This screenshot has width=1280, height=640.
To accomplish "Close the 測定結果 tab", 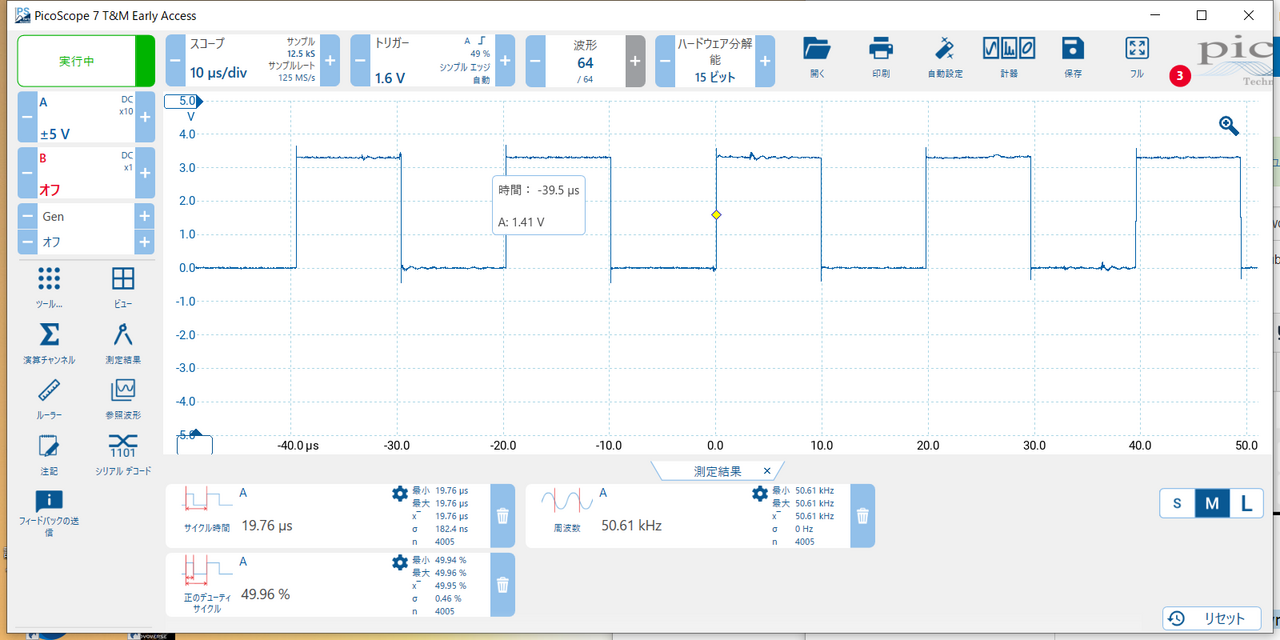I will (767, 471).
